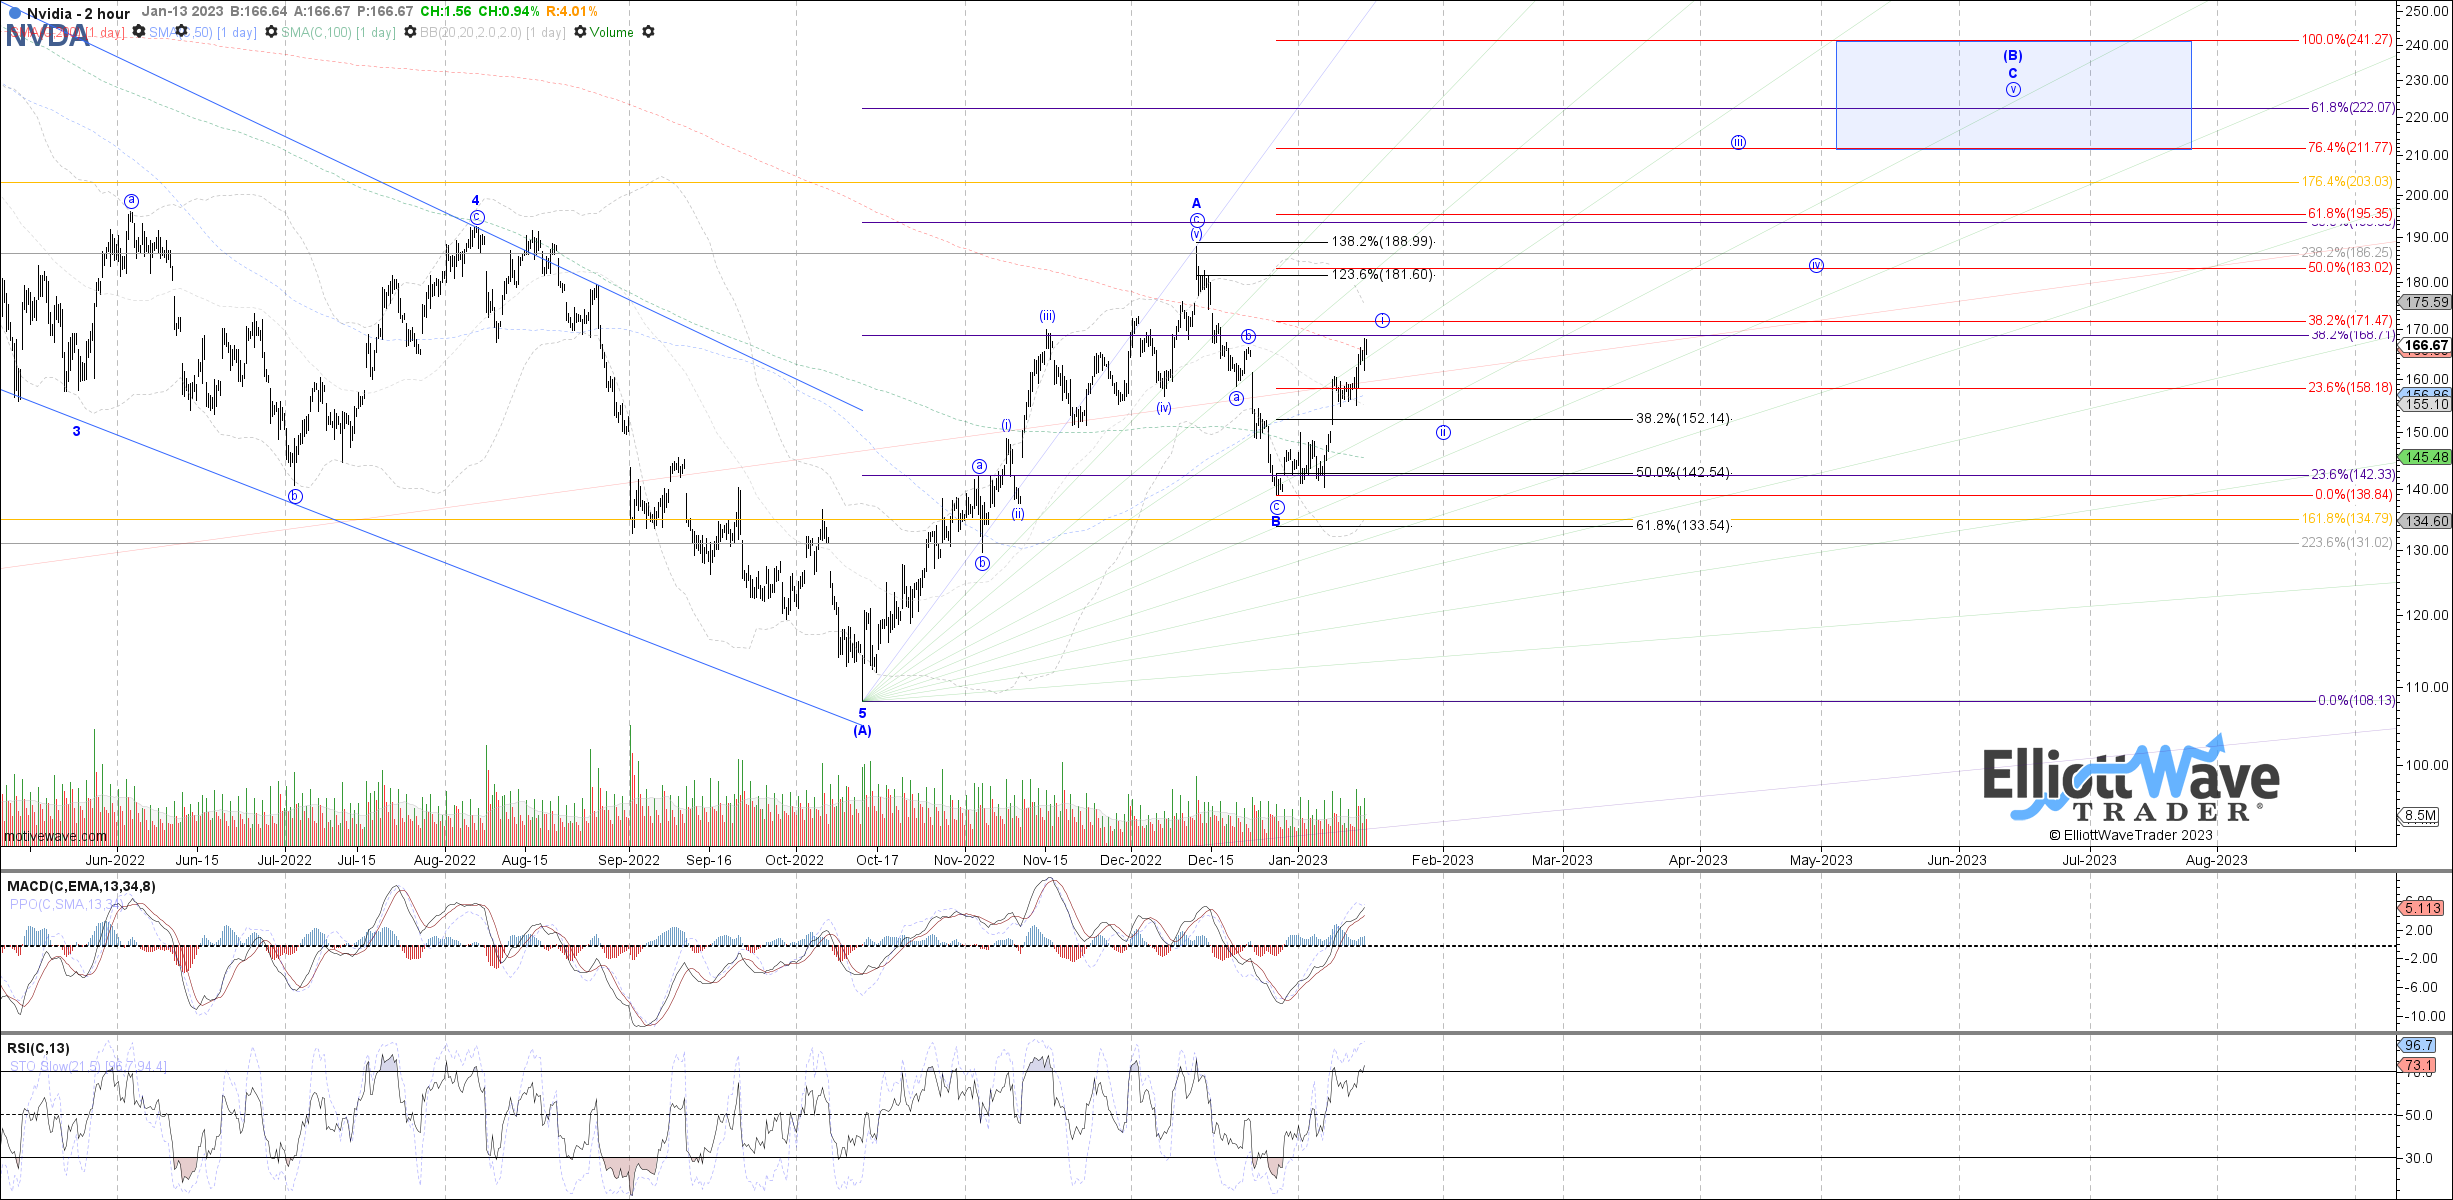Open settings gear next to Volume label
Image resolution: width=2453 pixels, height=1200 pixels.
click(648, 32)
